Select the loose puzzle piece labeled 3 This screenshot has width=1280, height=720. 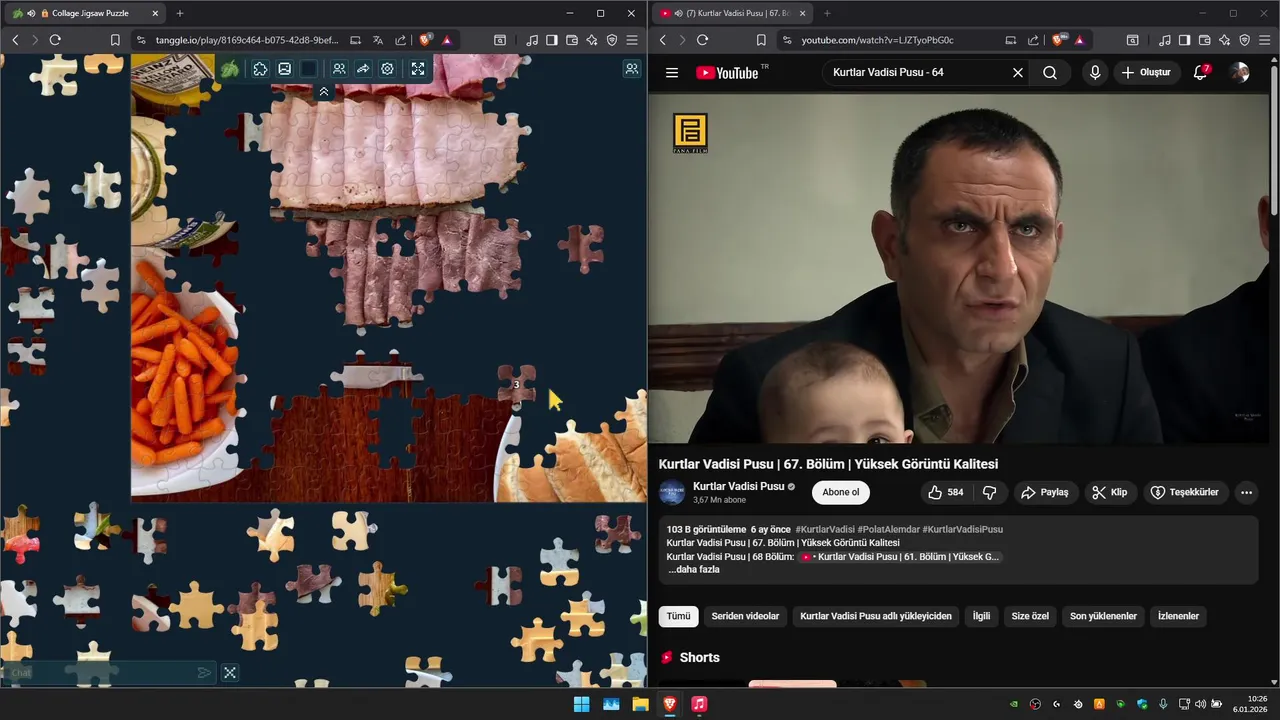pyautogui.click(x=517, y=385)
